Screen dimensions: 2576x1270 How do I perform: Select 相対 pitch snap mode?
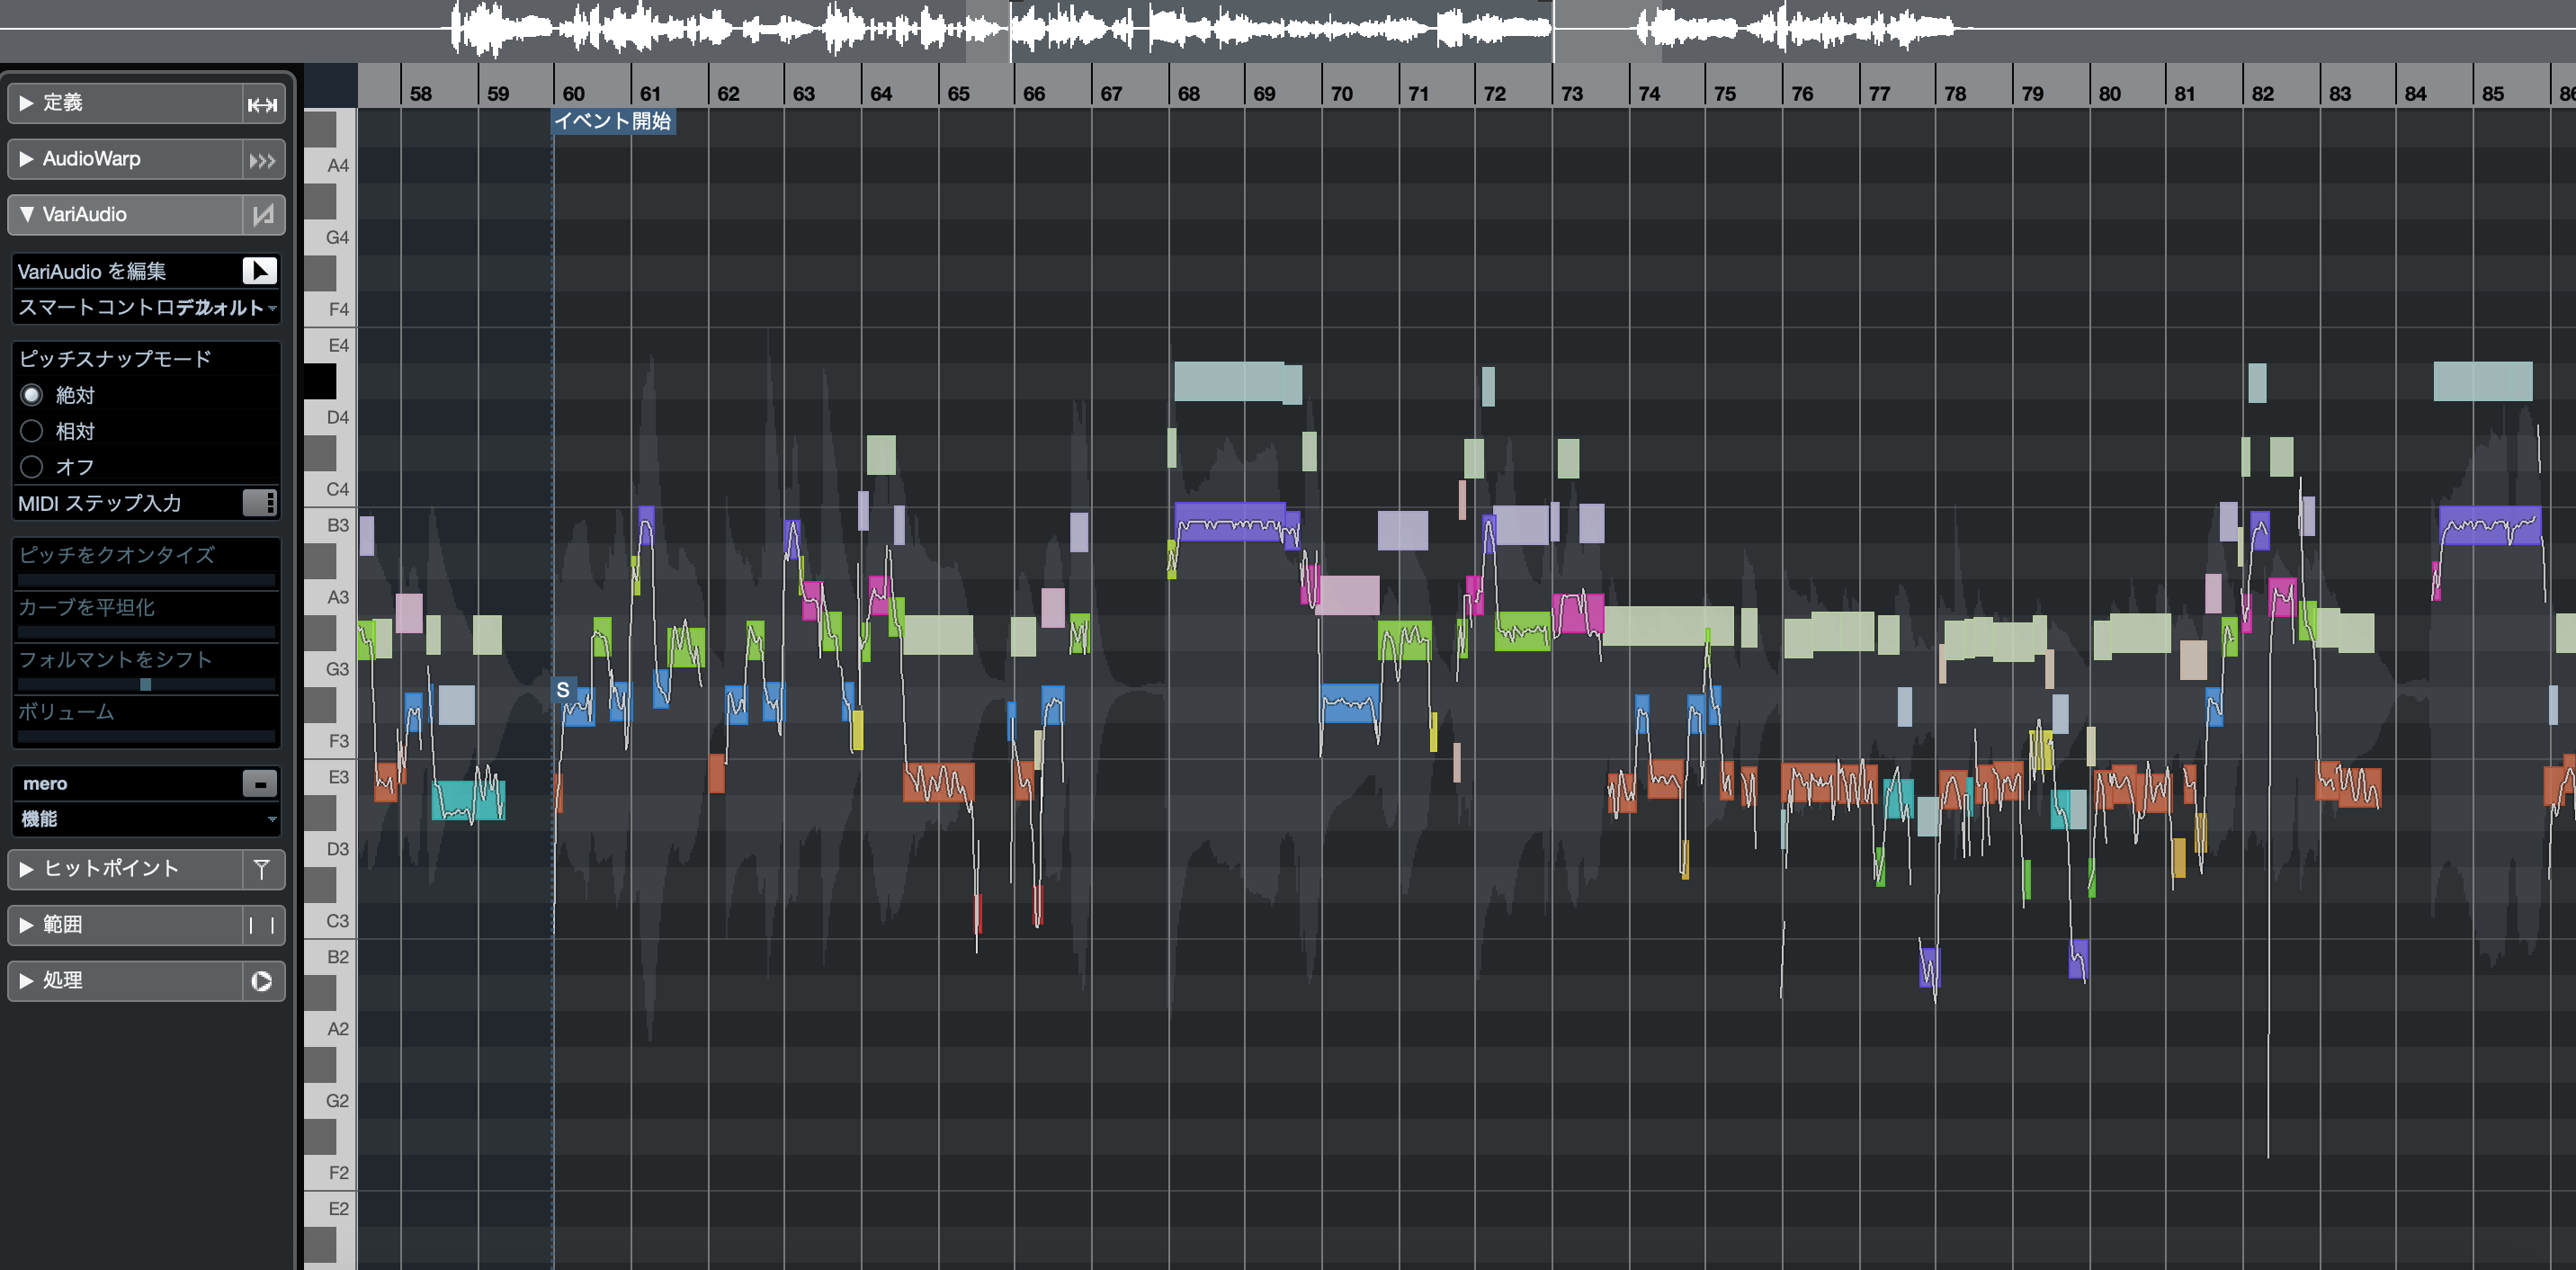point(32,431)
